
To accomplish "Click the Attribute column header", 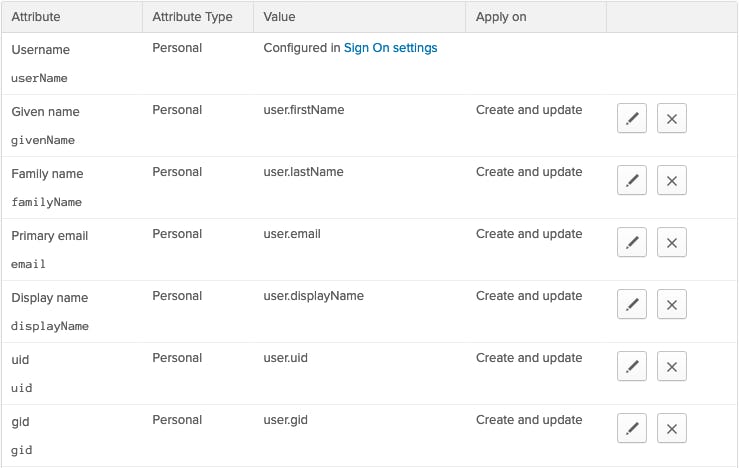I will (36, 17).
